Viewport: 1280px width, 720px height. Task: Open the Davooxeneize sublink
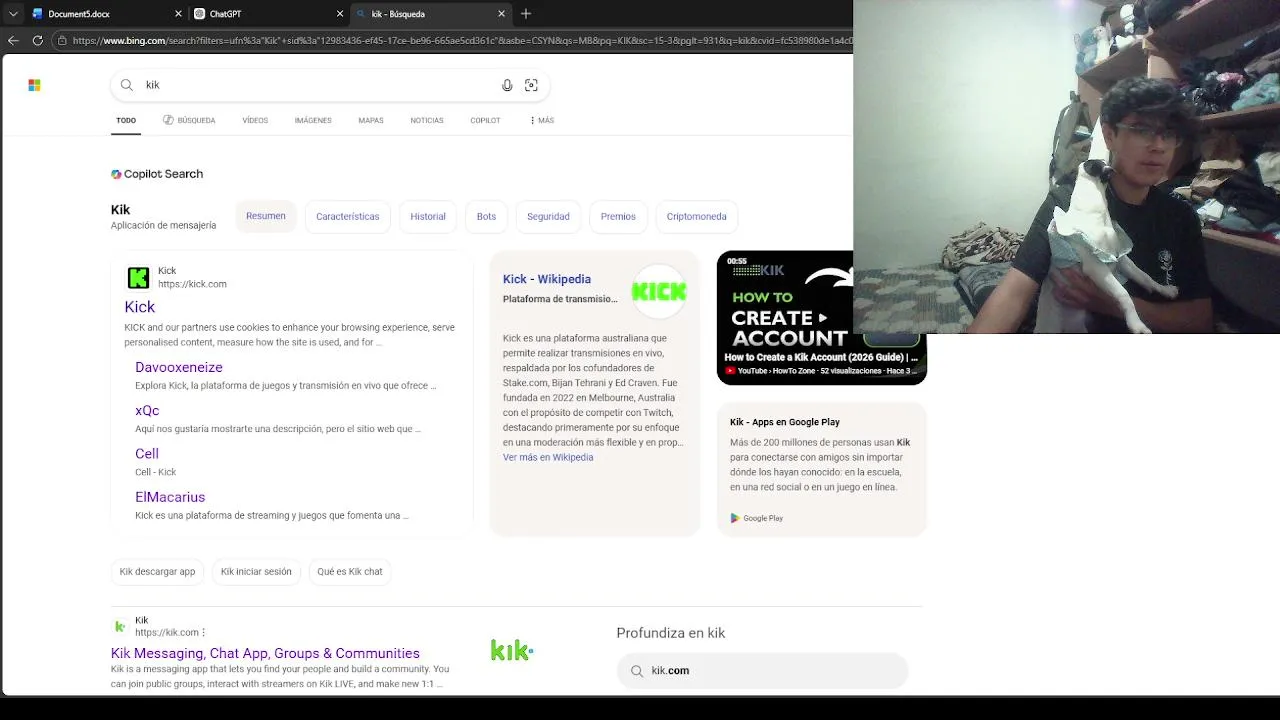tap(179, 367)
